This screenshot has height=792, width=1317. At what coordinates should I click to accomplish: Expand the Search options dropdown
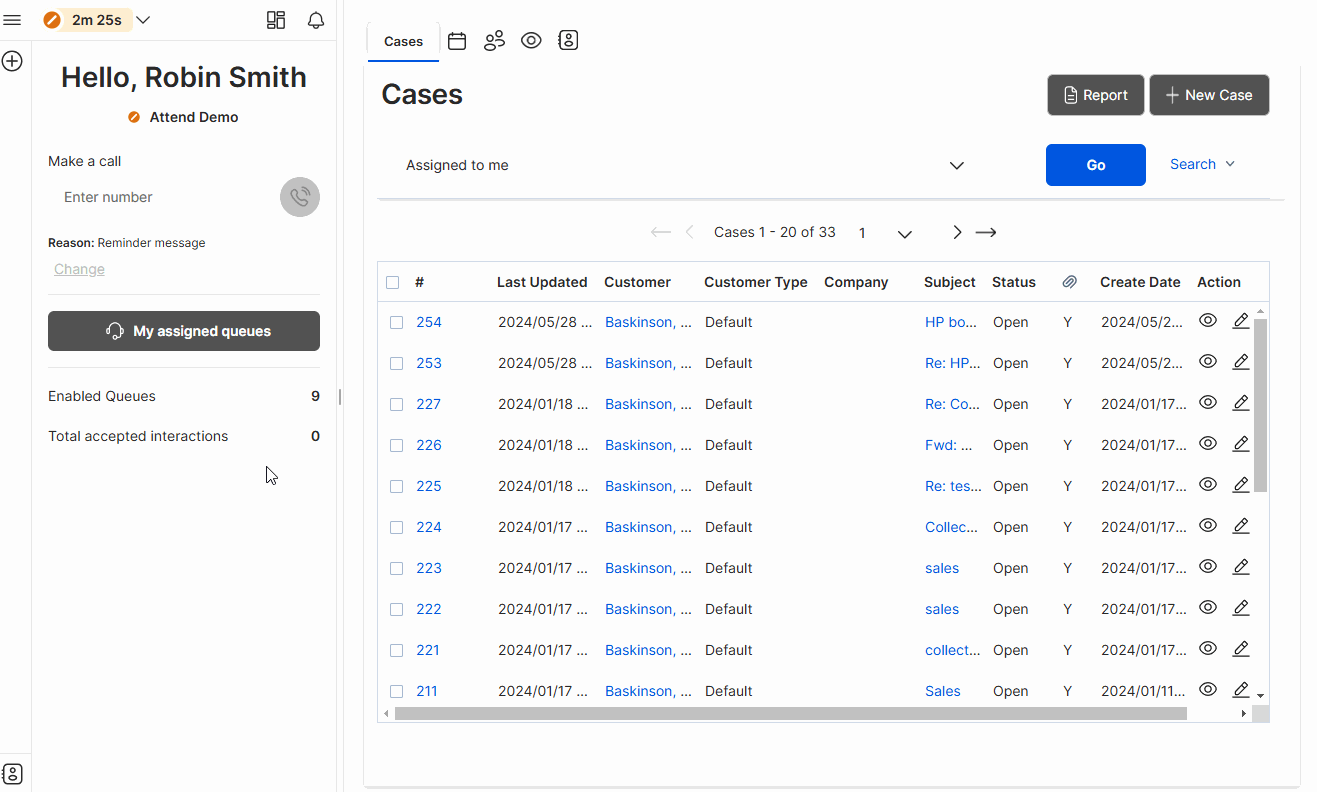tap(1203, 164)
